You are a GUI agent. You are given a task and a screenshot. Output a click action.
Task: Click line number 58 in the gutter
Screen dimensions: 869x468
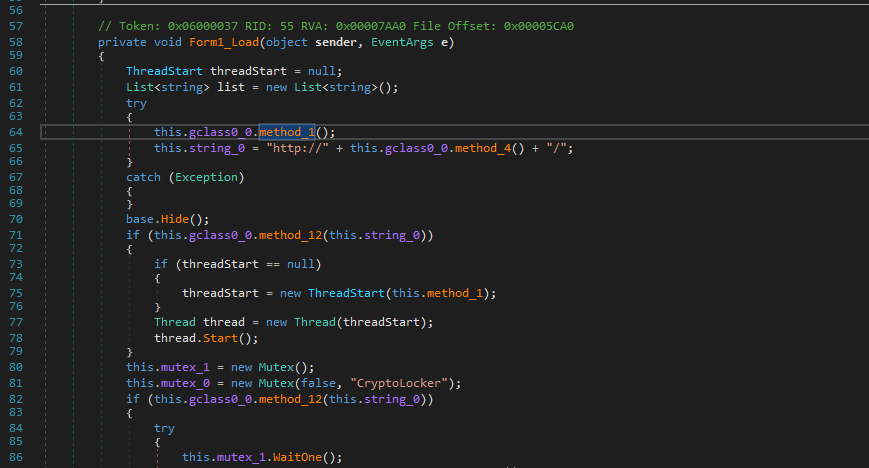tap(15, 42)
